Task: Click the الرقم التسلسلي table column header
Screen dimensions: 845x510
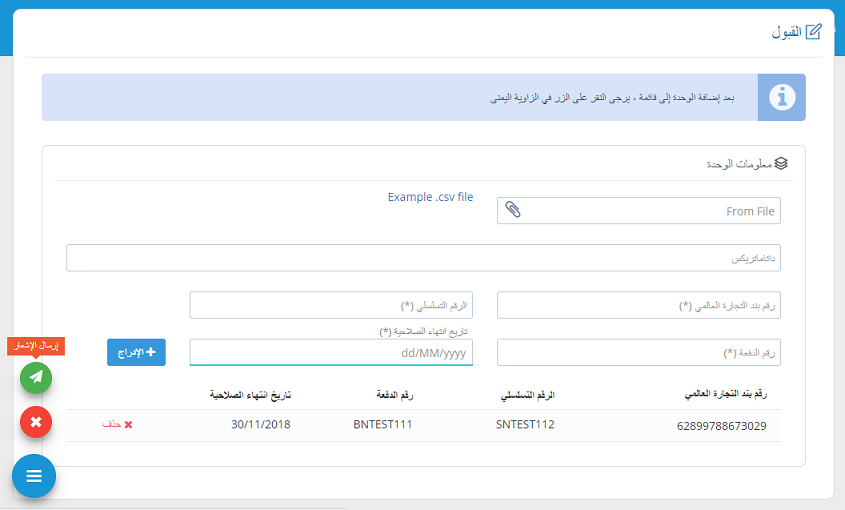Action: [x=525, y=395]
